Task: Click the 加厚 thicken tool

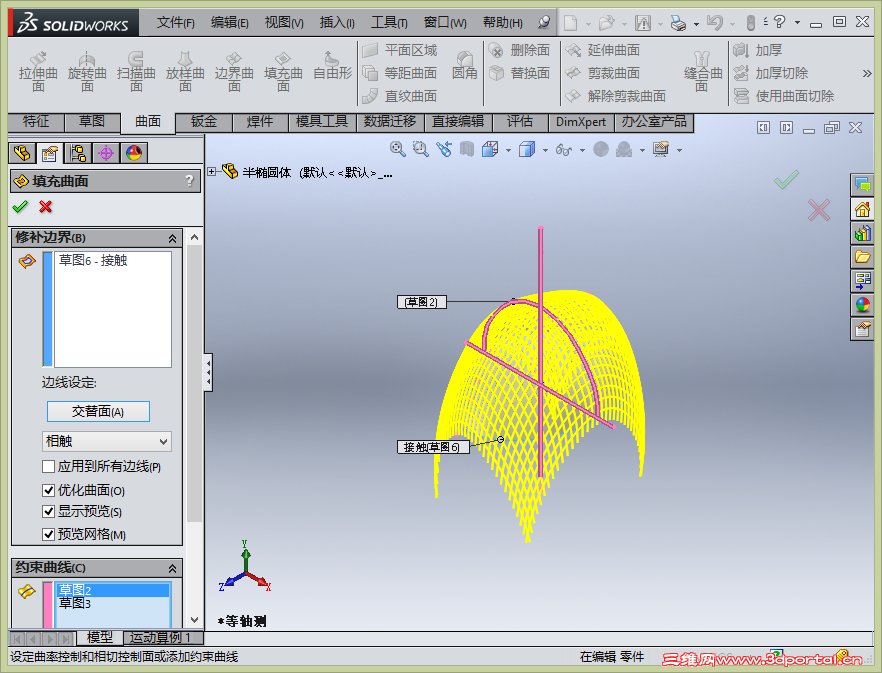Action: tap(758, 51)
